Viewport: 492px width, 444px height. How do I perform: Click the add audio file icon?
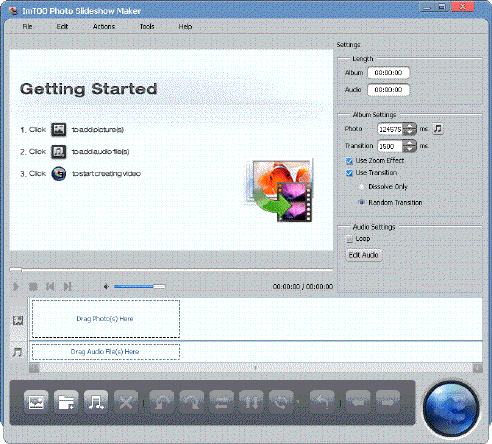(x=96, y=402)
